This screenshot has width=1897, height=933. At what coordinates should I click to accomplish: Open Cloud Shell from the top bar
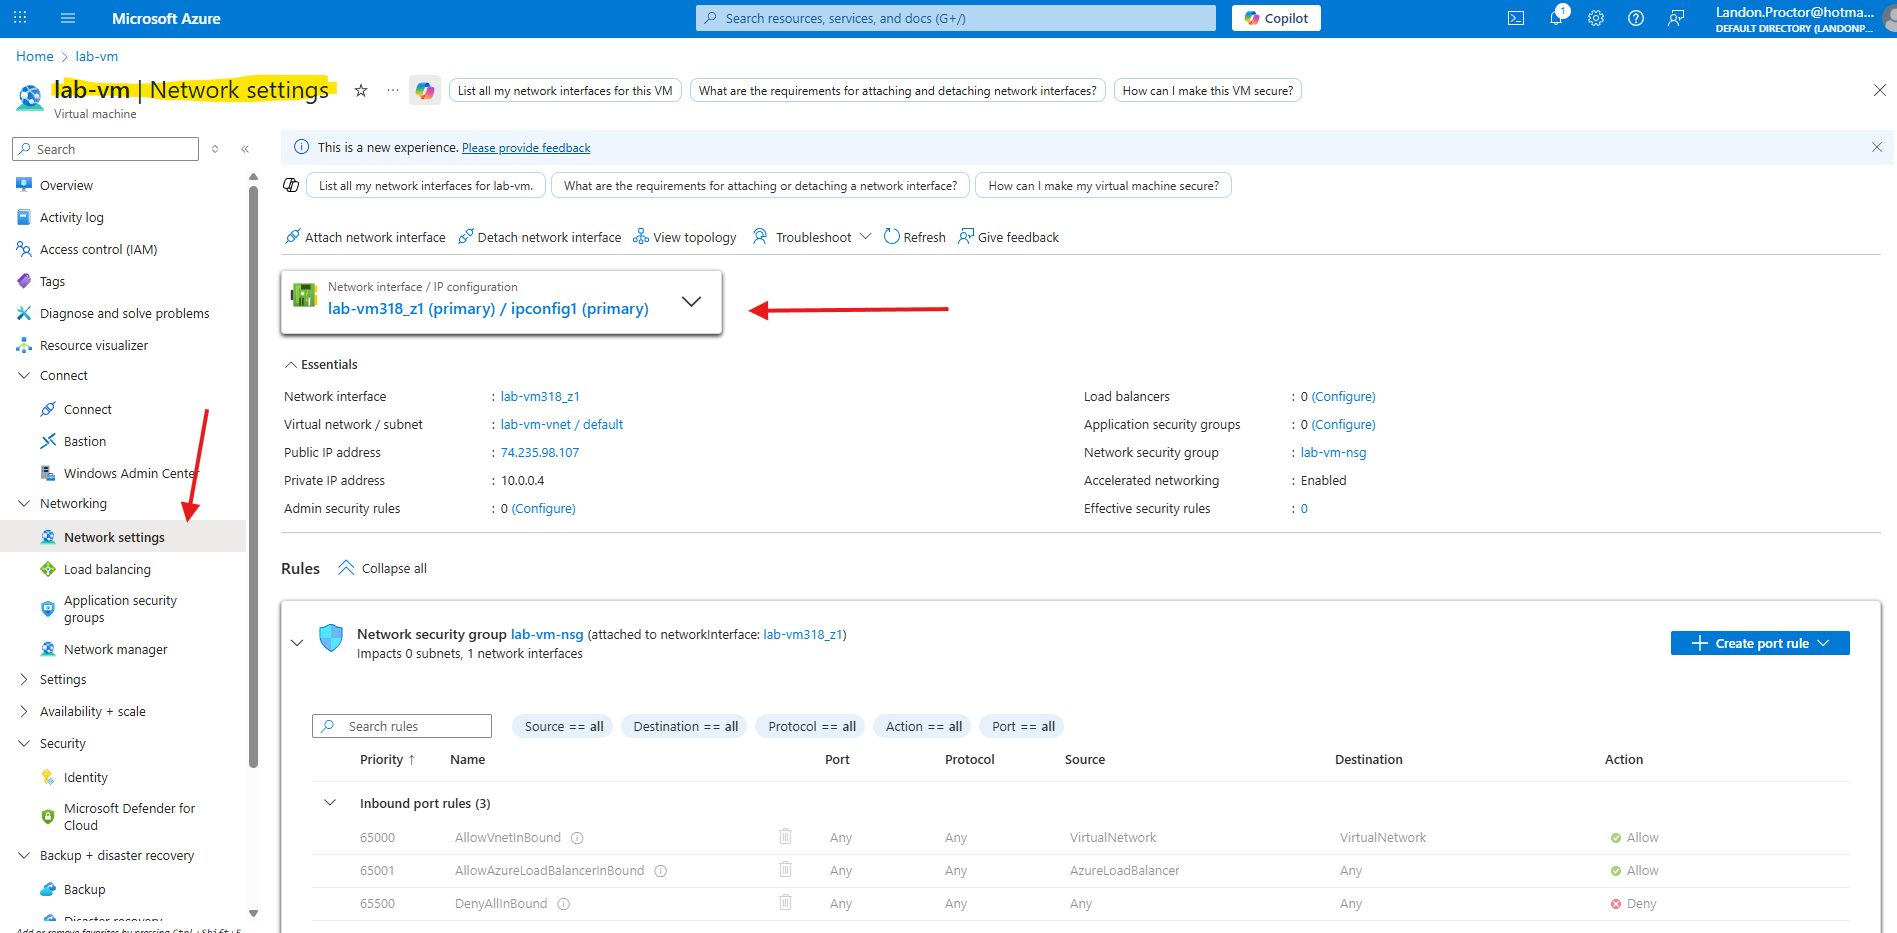1516,18
